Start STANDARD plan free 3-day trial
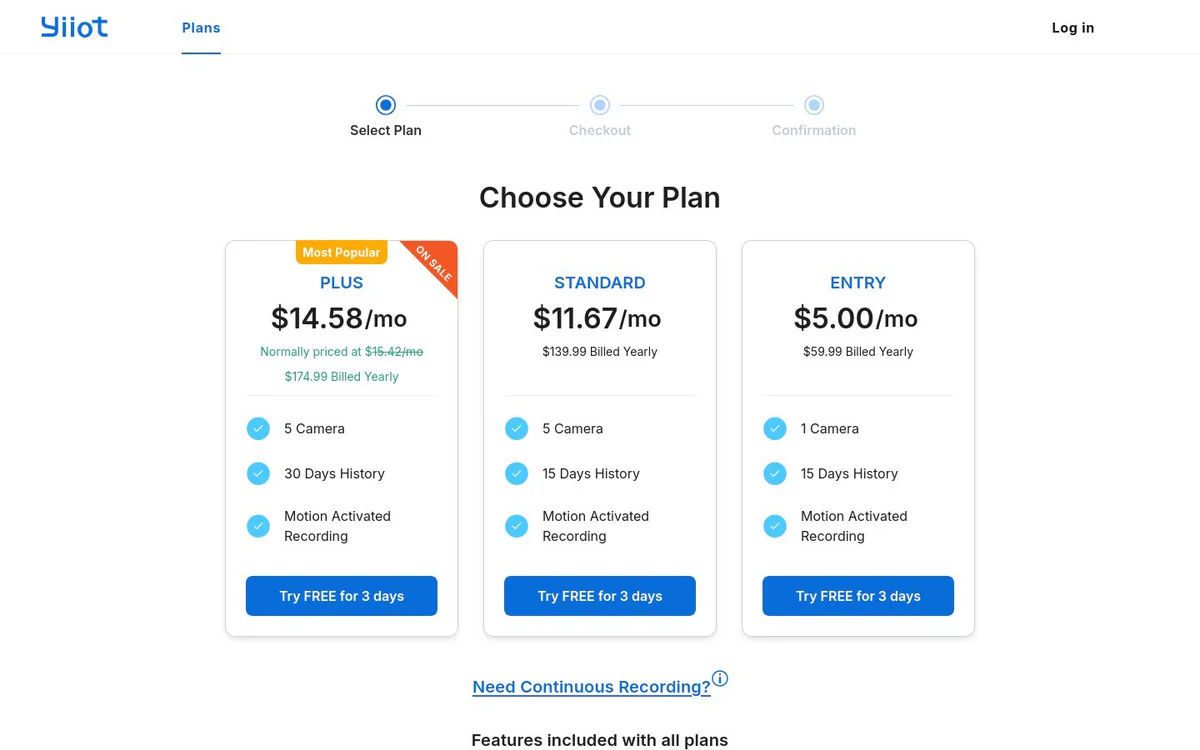This screenshot has height=750, width=1200. pyautogui.click(x=600, y=596)
